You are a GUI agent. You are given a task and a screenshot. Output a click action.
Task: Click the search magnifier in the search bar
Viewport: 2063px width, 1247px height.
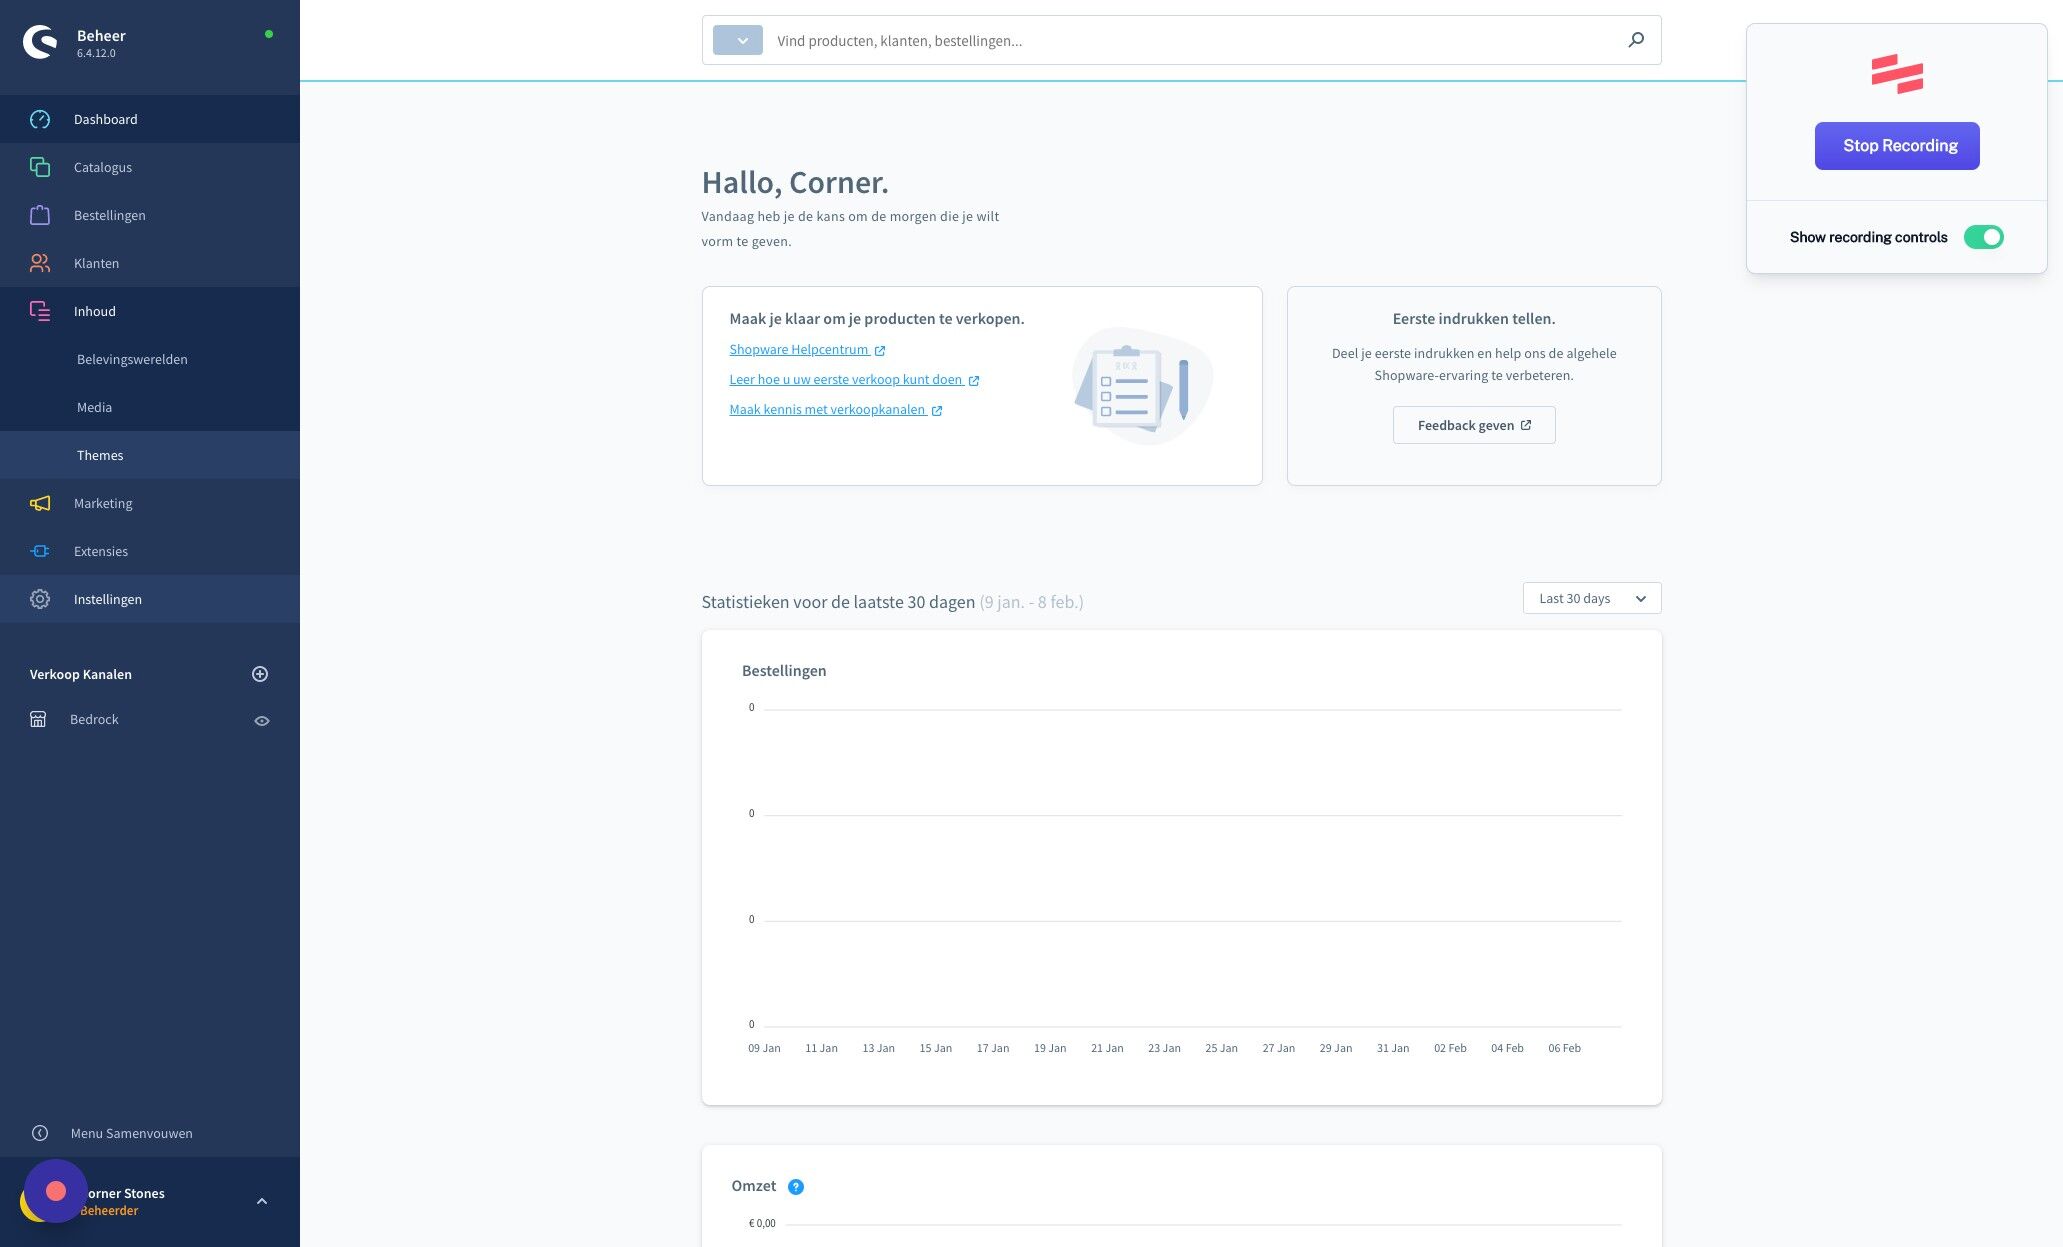tap(1636, 40)
